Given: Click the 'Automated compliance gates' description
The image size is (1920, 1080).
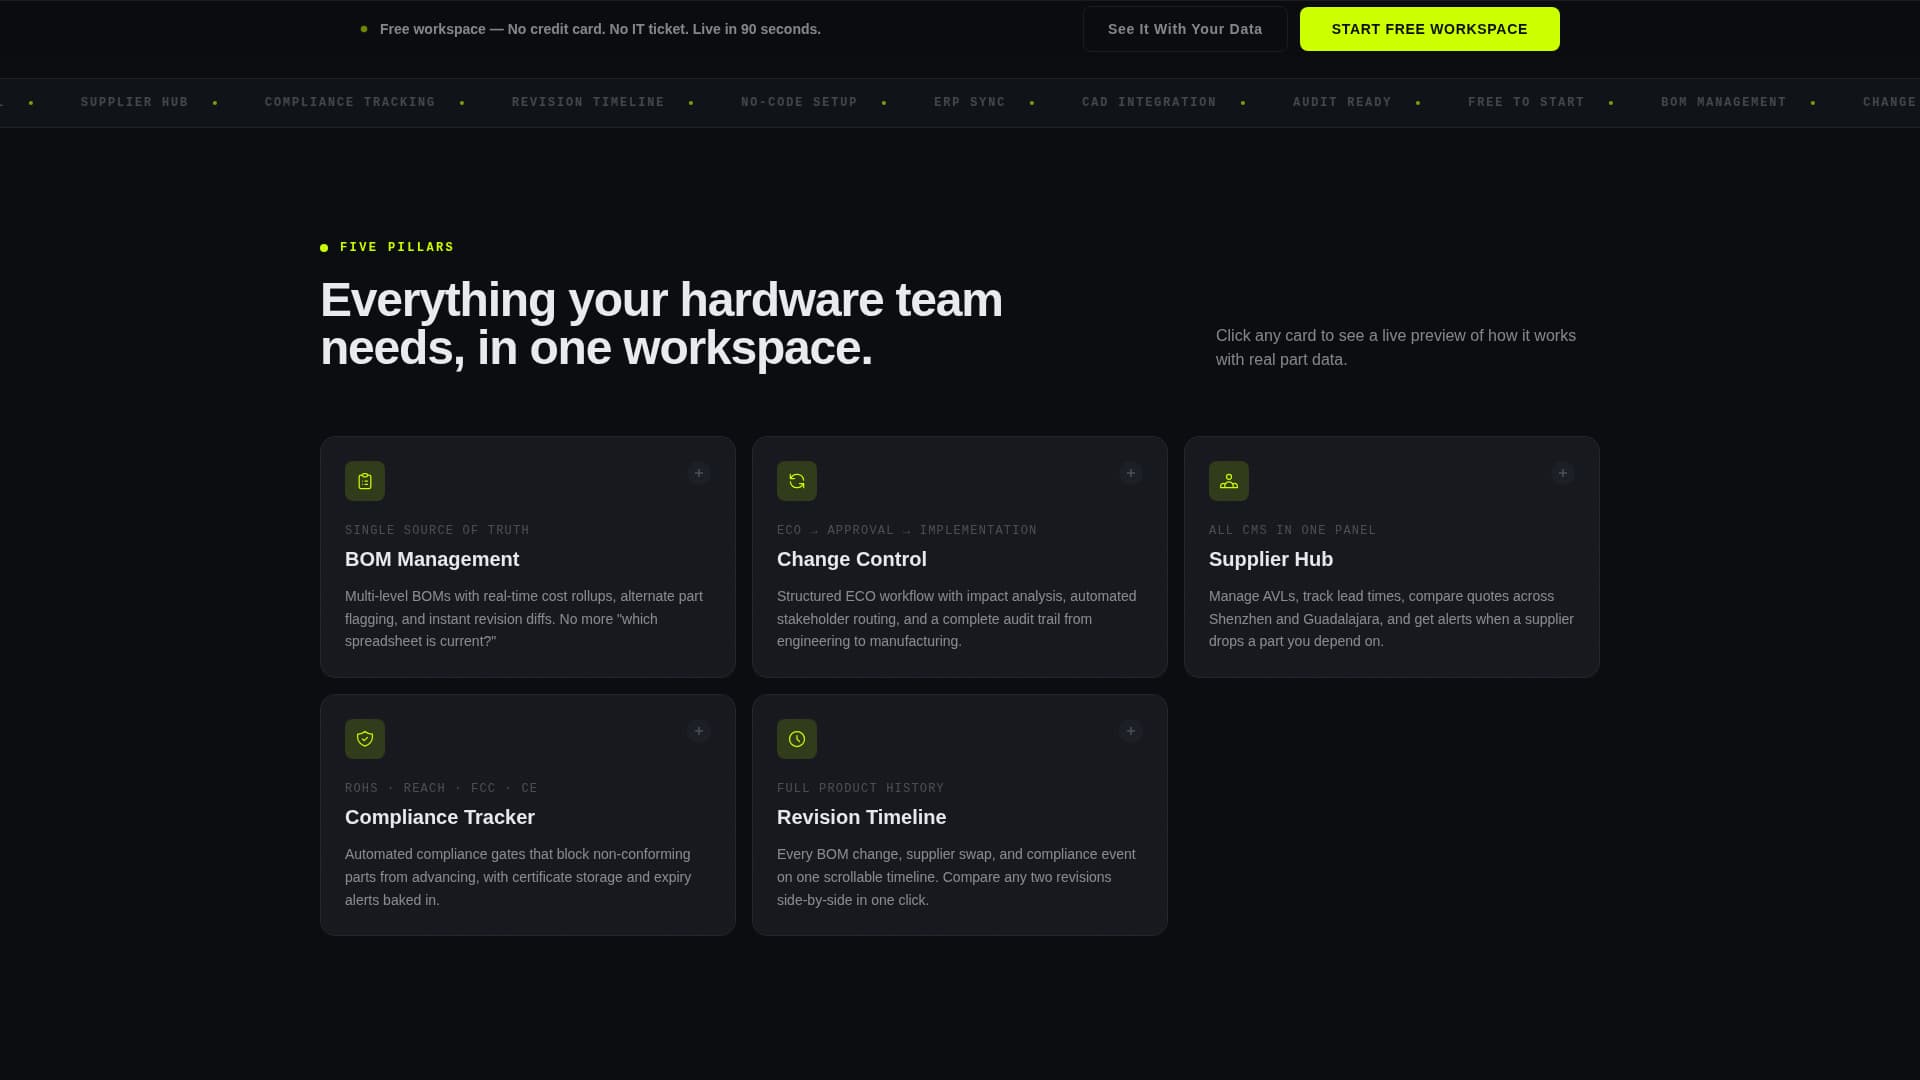Looking at the screenshot, I should point(518,877).
